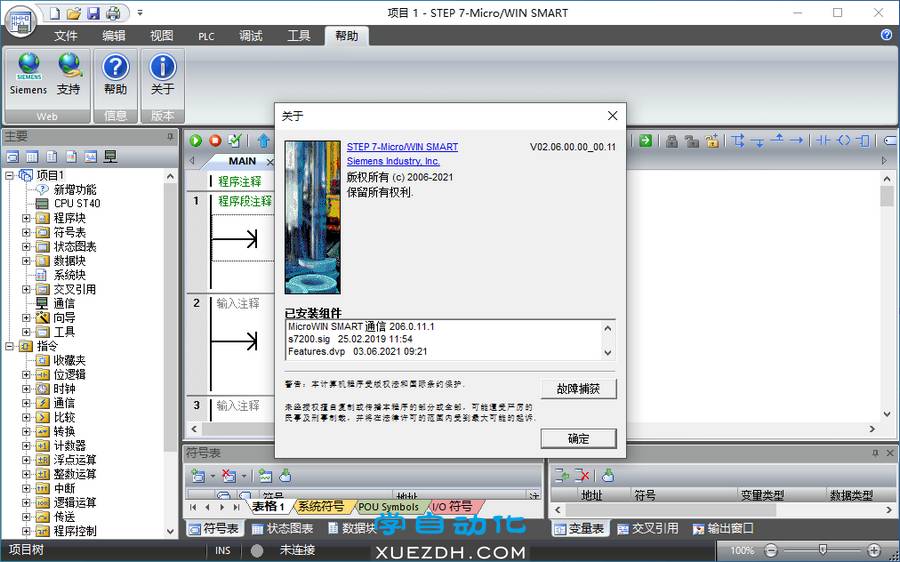Open the PLC ribbon tab
This screenshot has width=900, height=562.
click(206, 36)
